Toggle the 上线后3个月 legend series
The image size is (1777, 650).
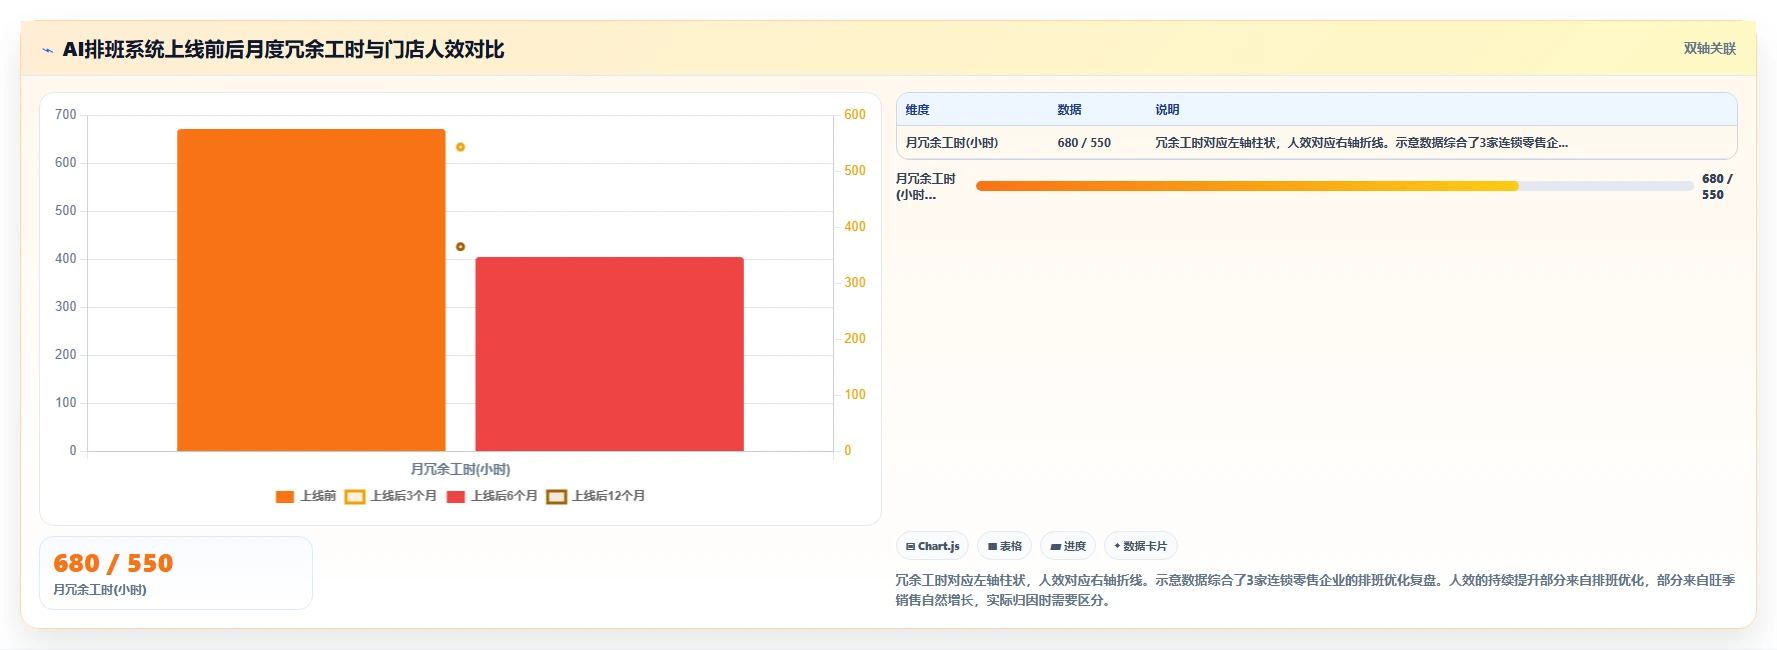pos(391,496)
